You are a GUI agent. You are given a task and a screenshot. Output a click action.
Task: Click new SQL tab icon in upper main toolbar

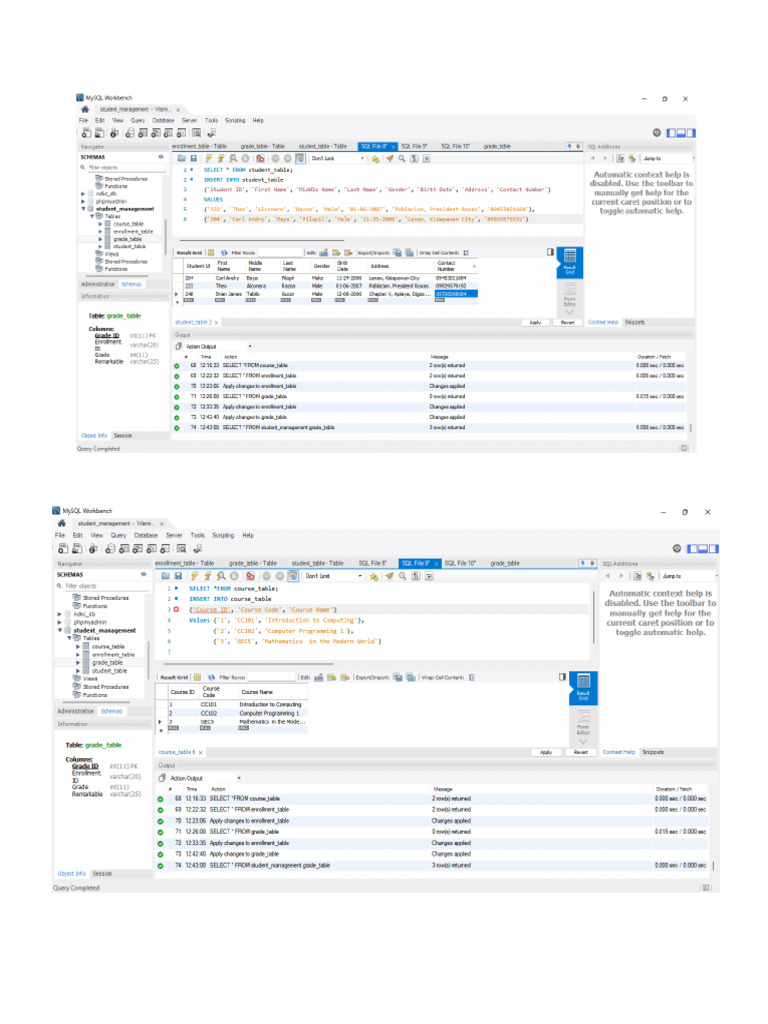pyautogui.click(x=86, y=133)
